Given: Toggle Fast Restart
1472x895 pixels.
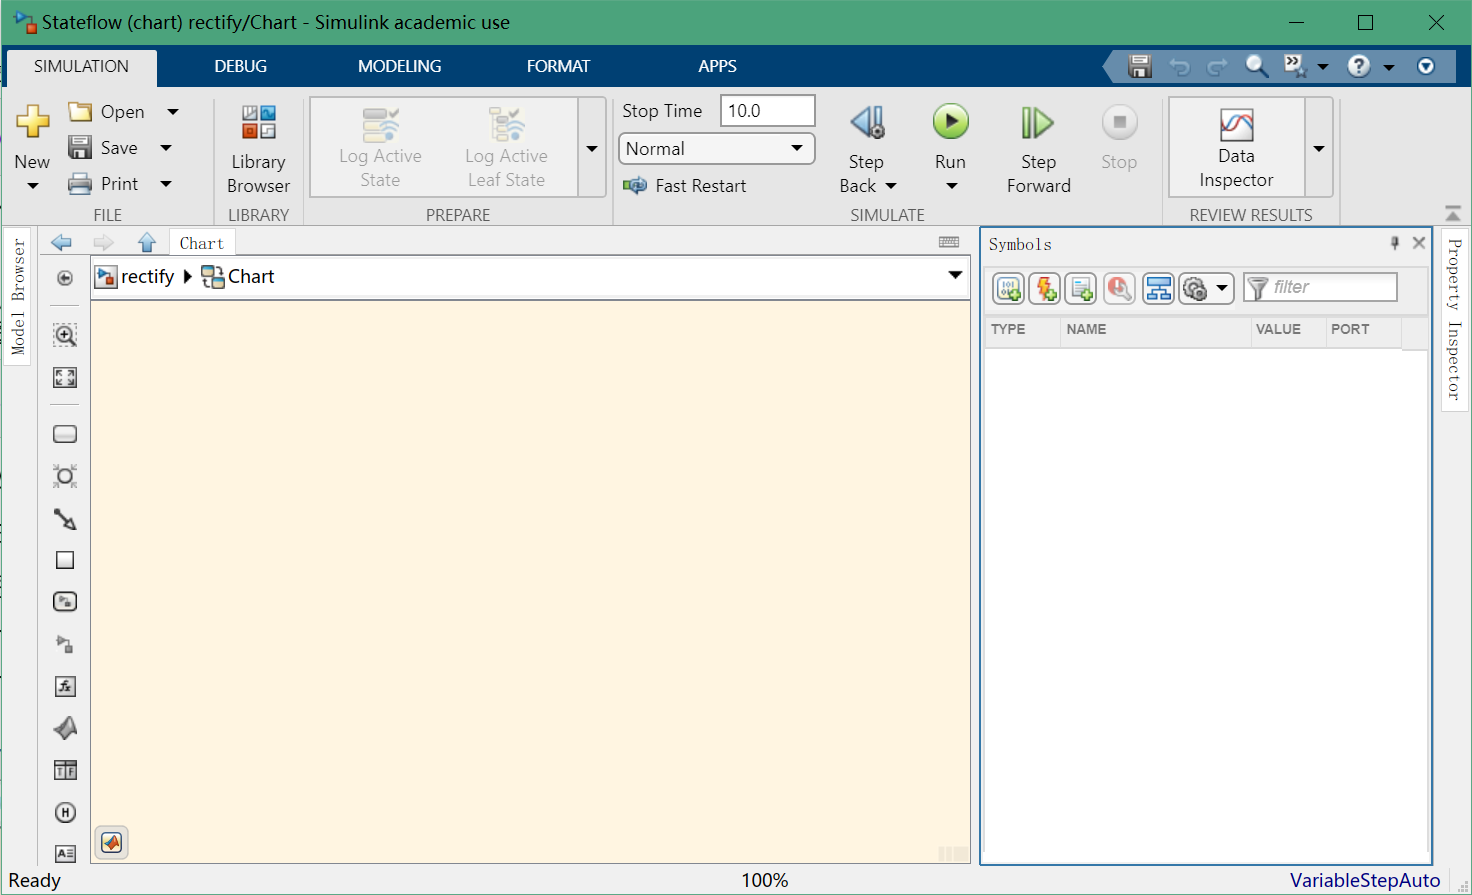Looking at the screenshot, I should (x=684, y=185).
